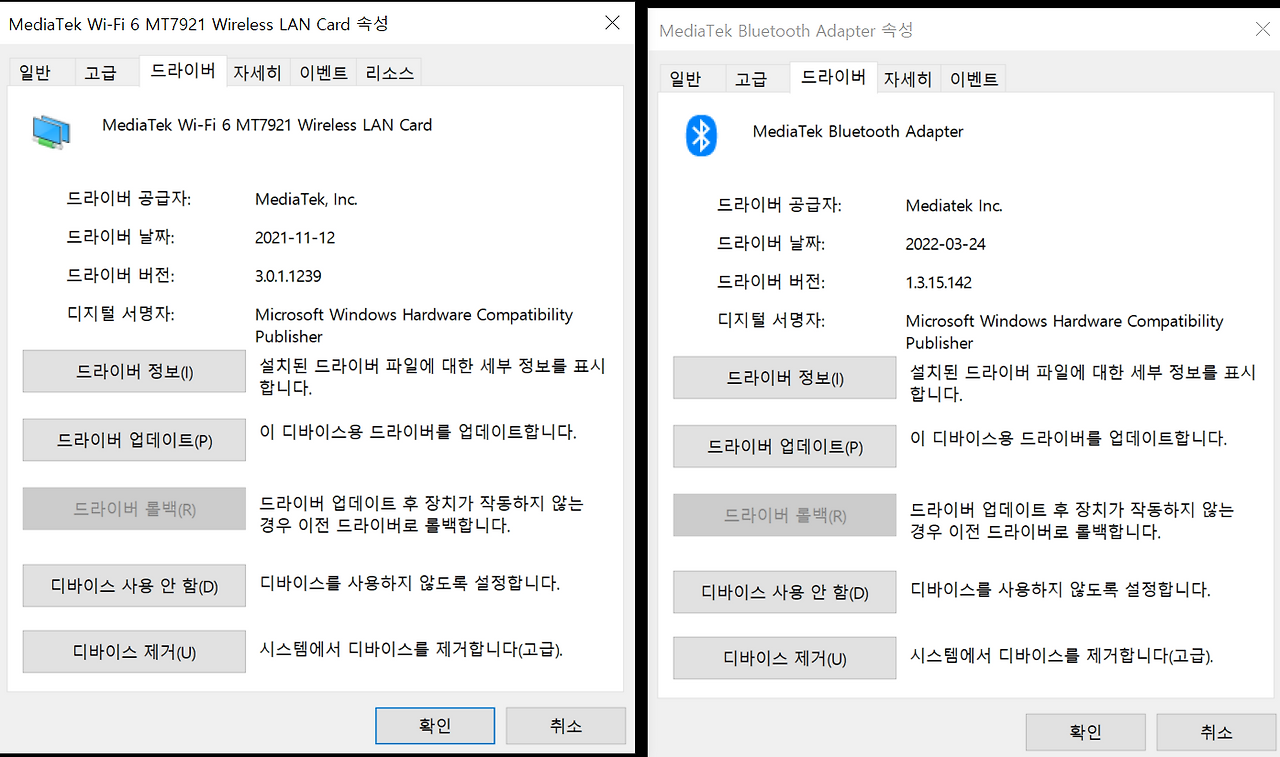The width and height of the screenshot is (1280, 757).
Task: Click 드라이버 정보 for the Wi-Fi card
Action: point(133,371)
